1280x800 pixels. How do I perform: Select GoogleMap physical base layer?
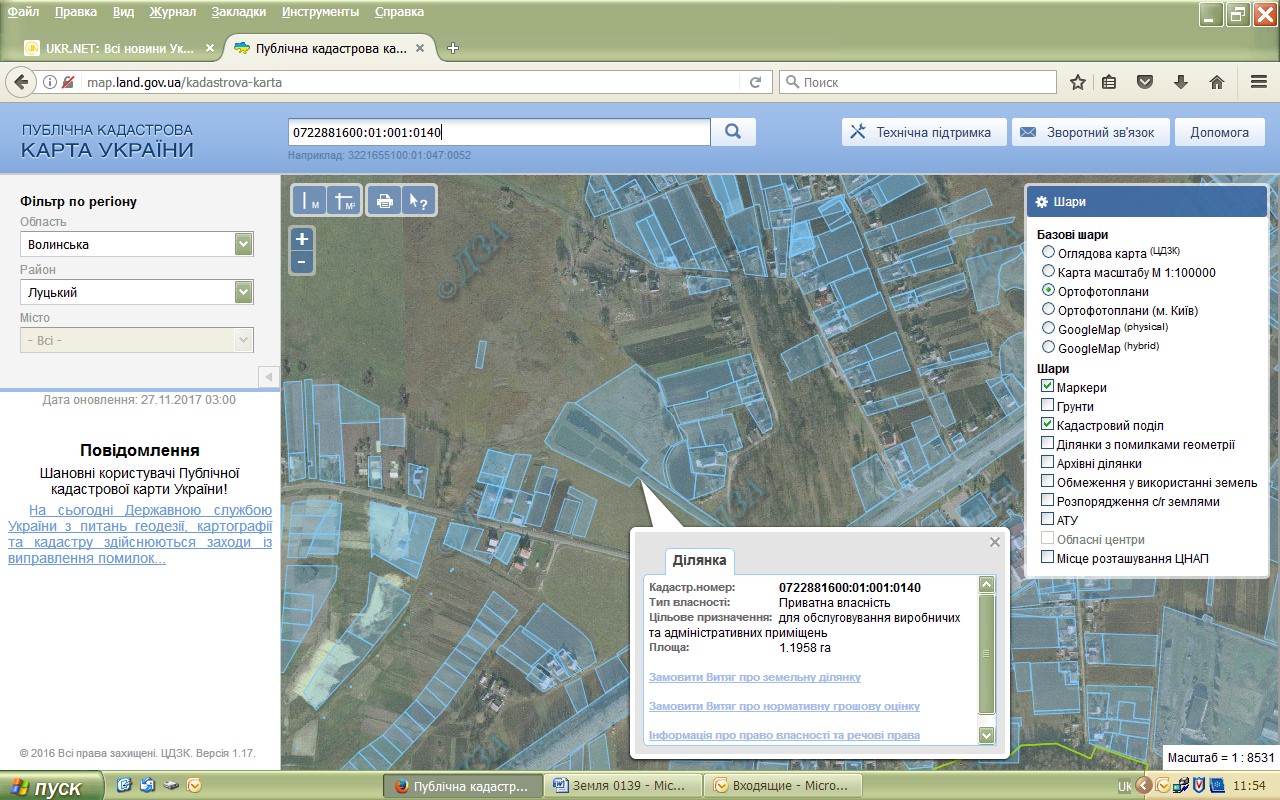click(x=1048, y=328)
